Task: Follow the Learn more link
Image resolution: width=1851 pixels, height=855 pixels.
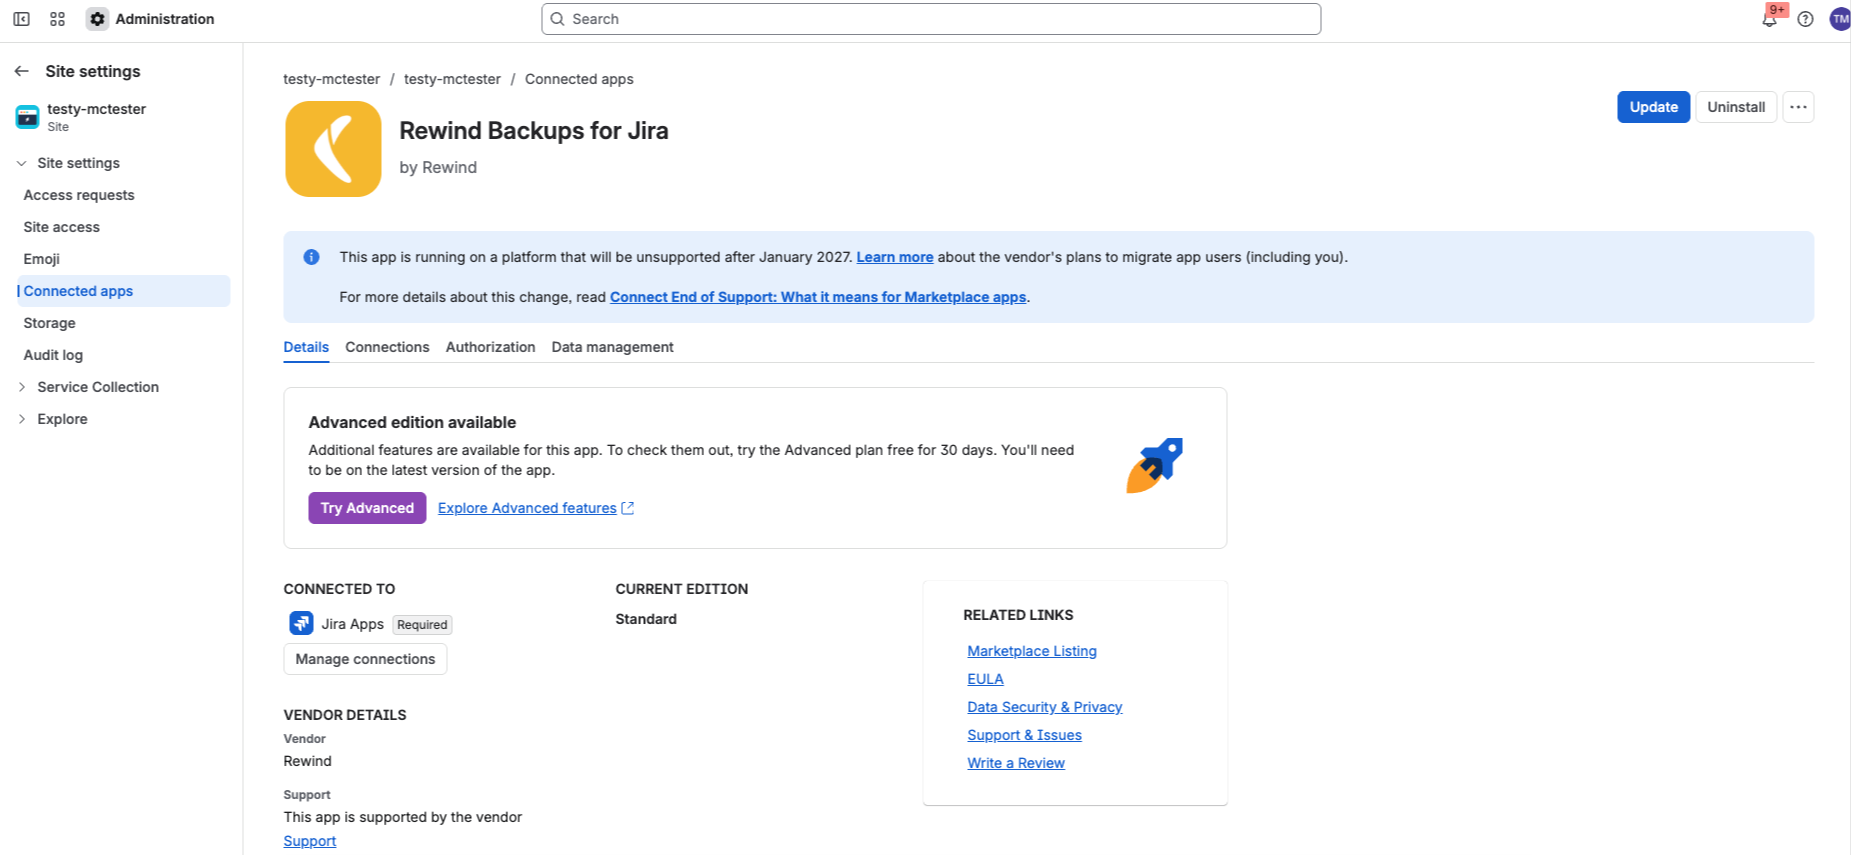Action: pyautogui.click(x=895, y=257)
